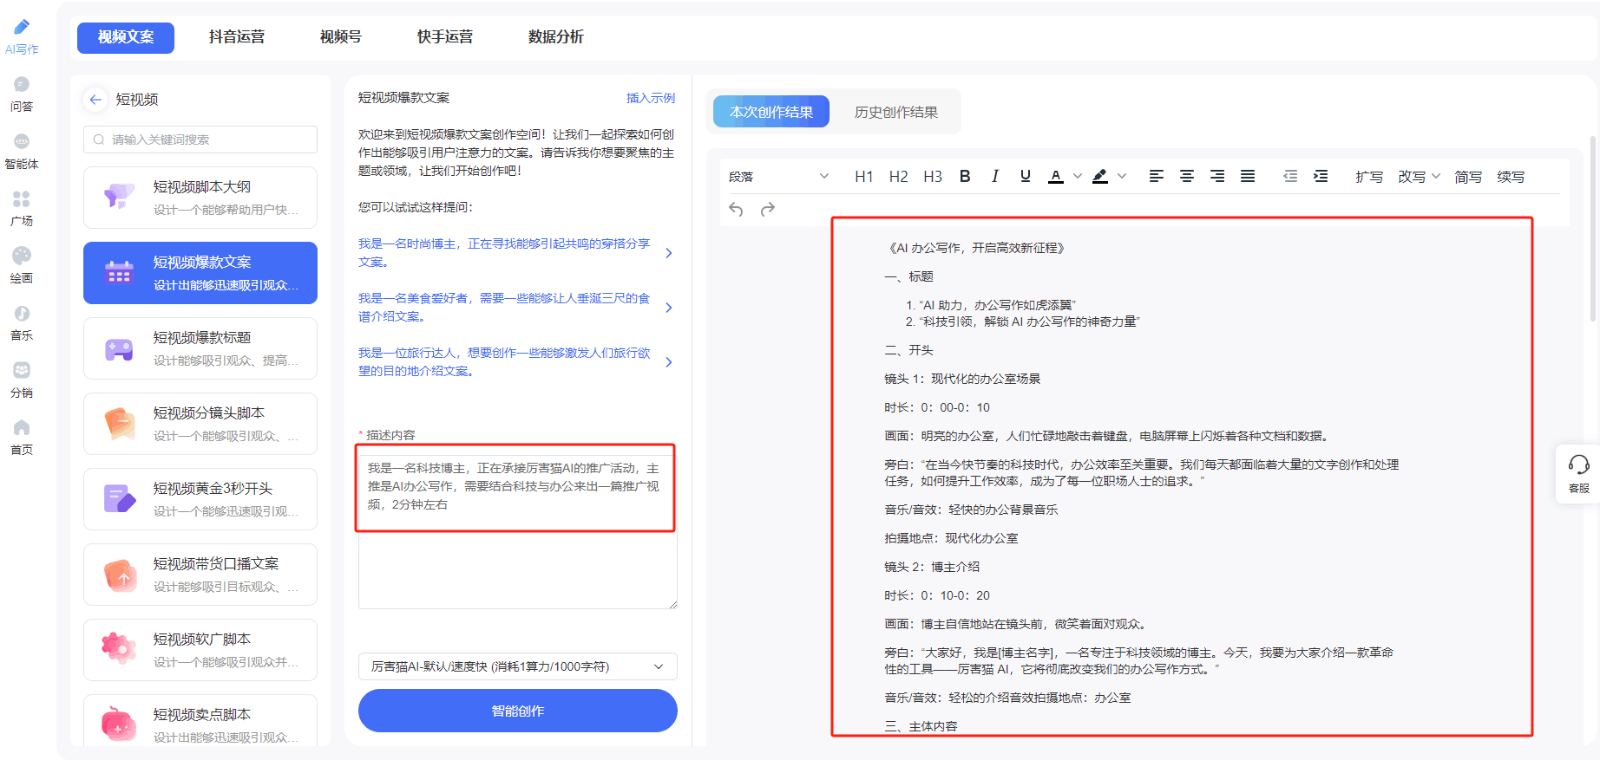Center align the text
1600x760 pixels.
(1187, 176)
